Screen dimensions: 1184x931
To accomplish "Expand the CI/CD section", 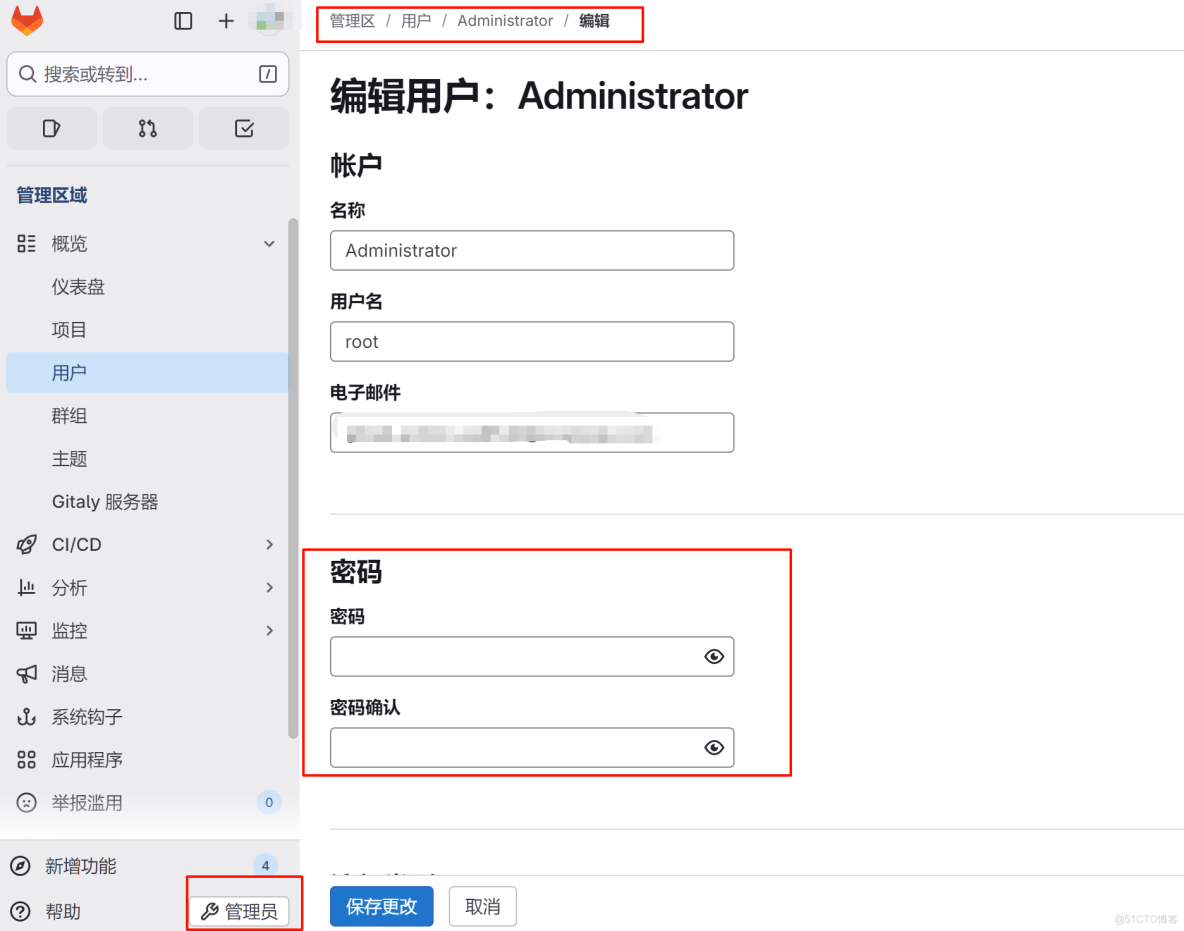I will [x=268, y=544].
